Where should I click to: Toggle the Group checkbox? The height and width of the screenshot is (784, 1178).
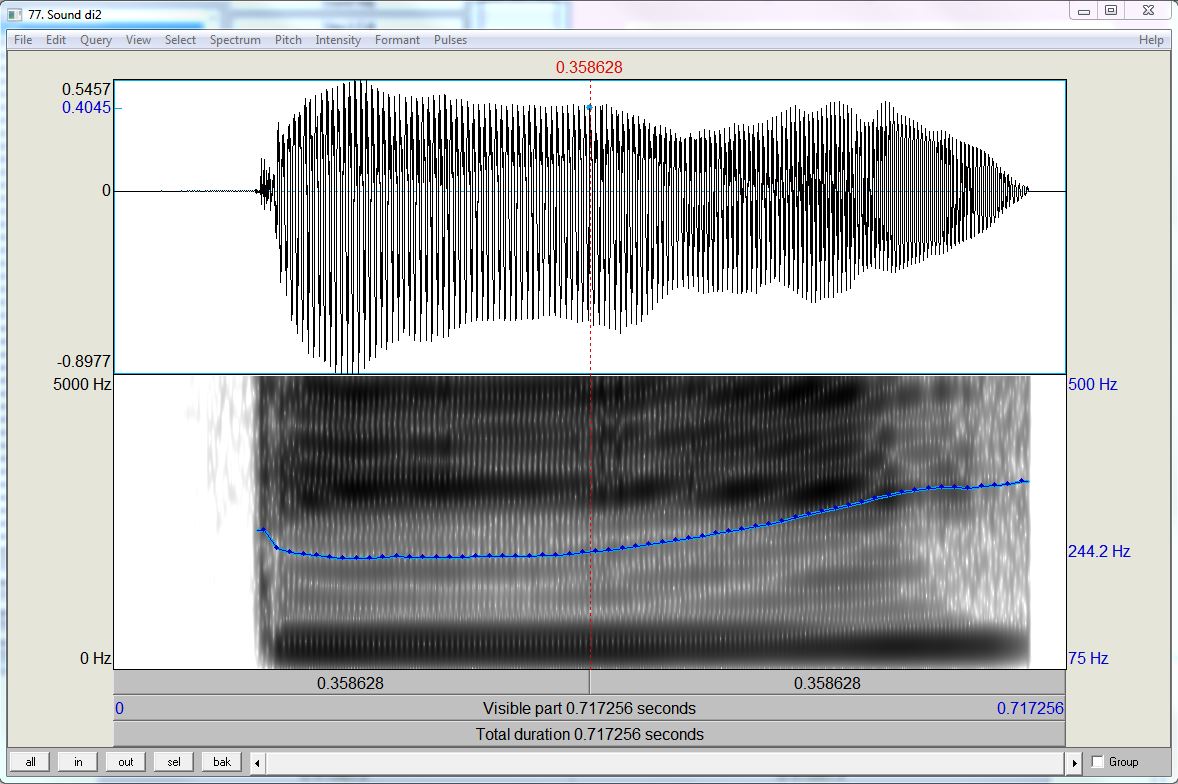tap(1097, 761)
